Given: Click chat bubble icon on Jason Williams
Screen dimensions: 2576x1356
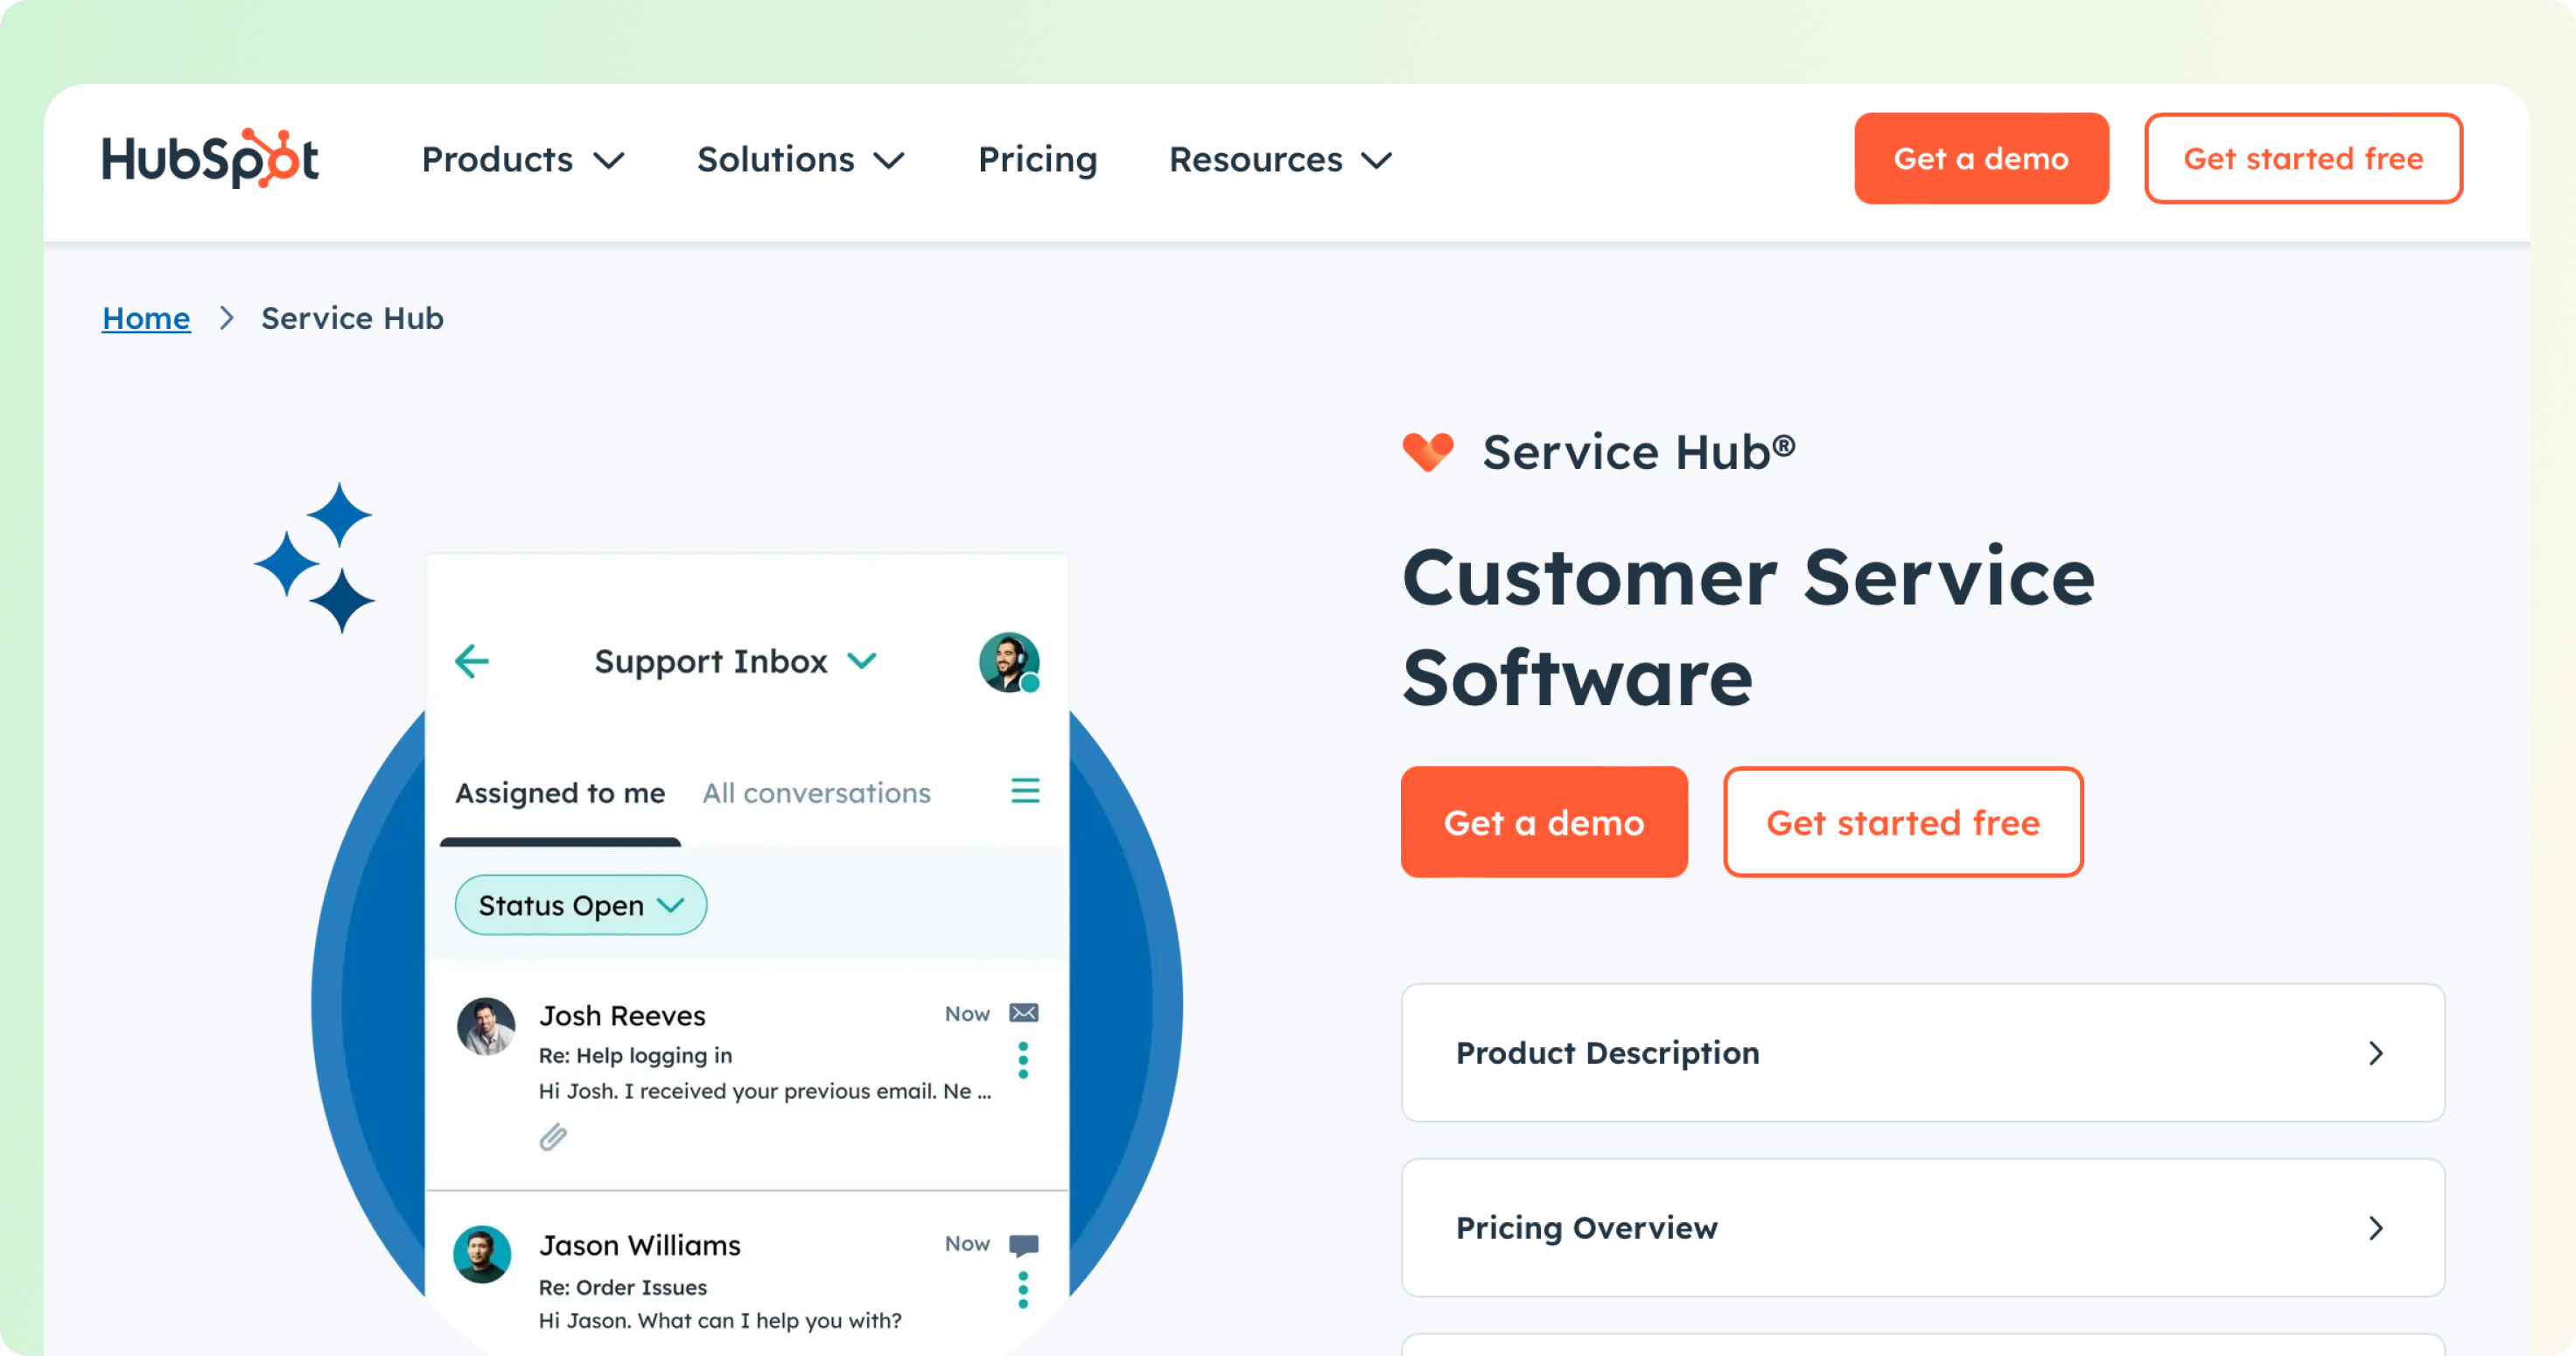Looking at the screenshot, I should click(1023, 1244).
